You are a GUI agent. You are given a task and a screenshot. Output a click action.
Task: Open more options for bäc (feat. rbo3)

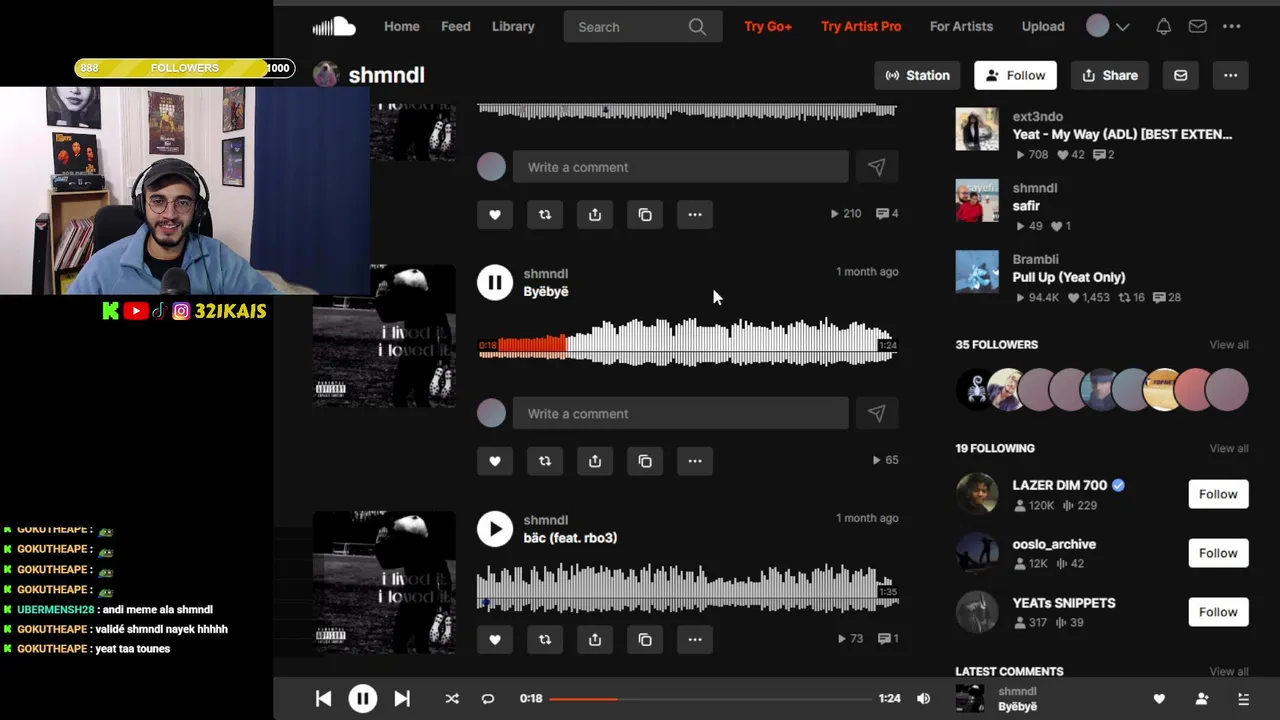click(x=695, y=639)
